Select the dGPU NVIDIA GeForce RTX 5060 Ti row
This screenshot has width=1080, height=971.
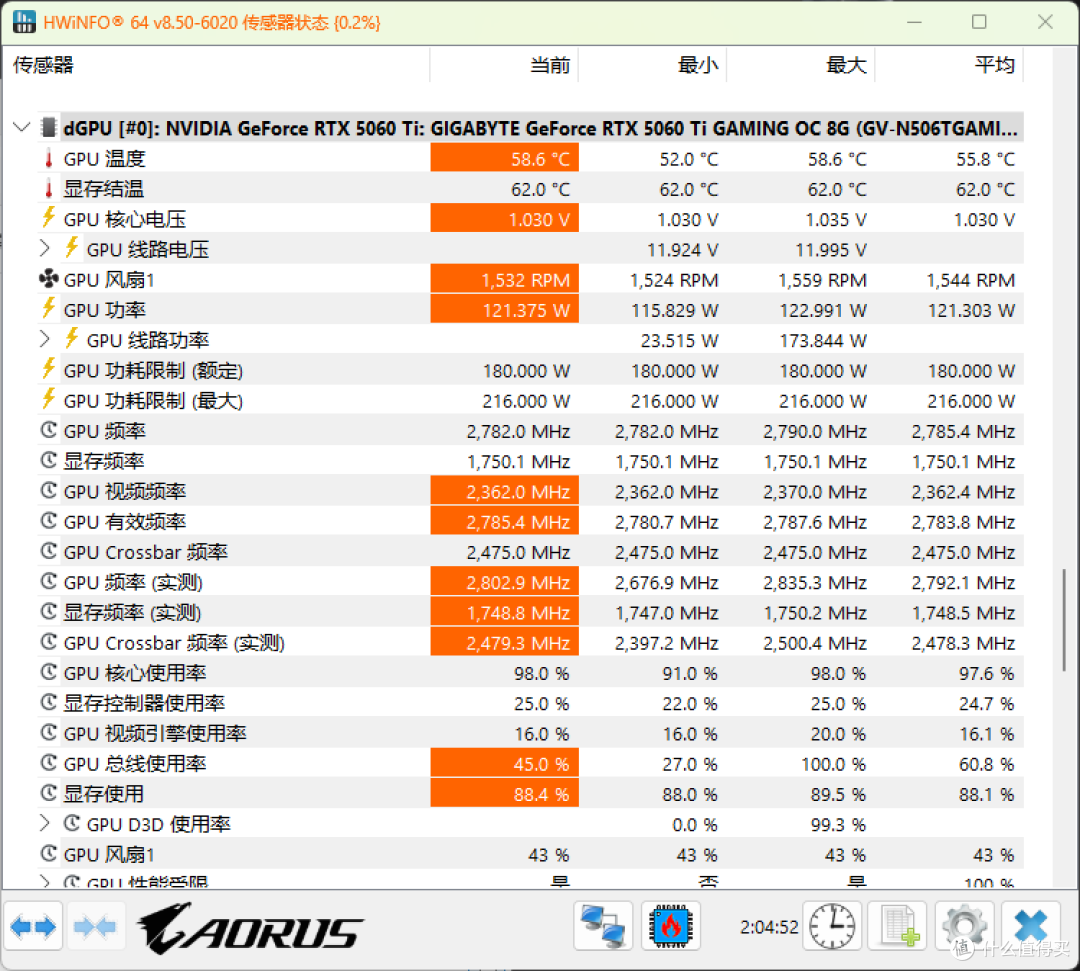(x=531, y=128)
